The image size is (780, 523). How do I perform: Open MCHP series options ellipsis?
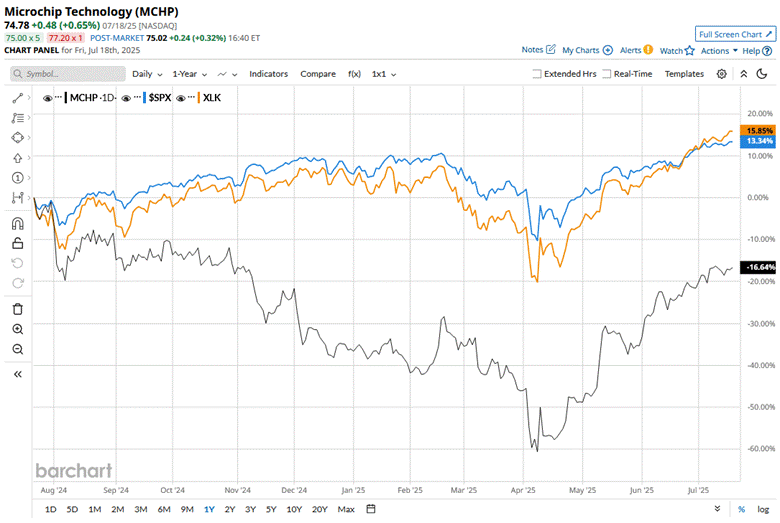pos(59,98)
